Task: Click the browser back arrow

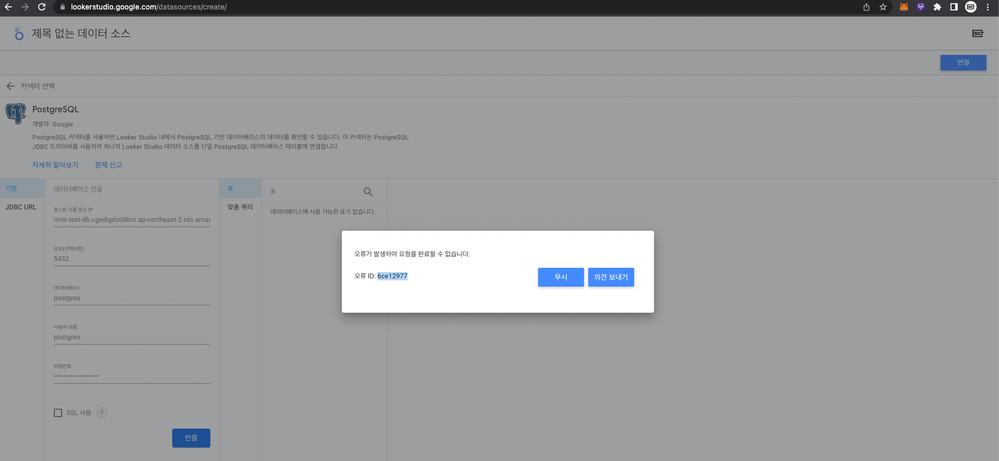Action: point(9,7)
